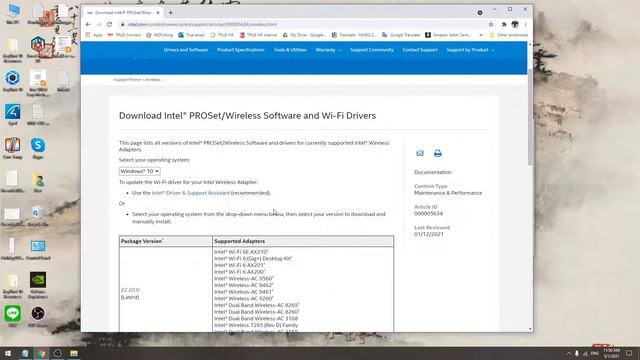Open Product Specifications menu item
The height and width of the screenshot is (360, 640).
click(x=241, y=50)
